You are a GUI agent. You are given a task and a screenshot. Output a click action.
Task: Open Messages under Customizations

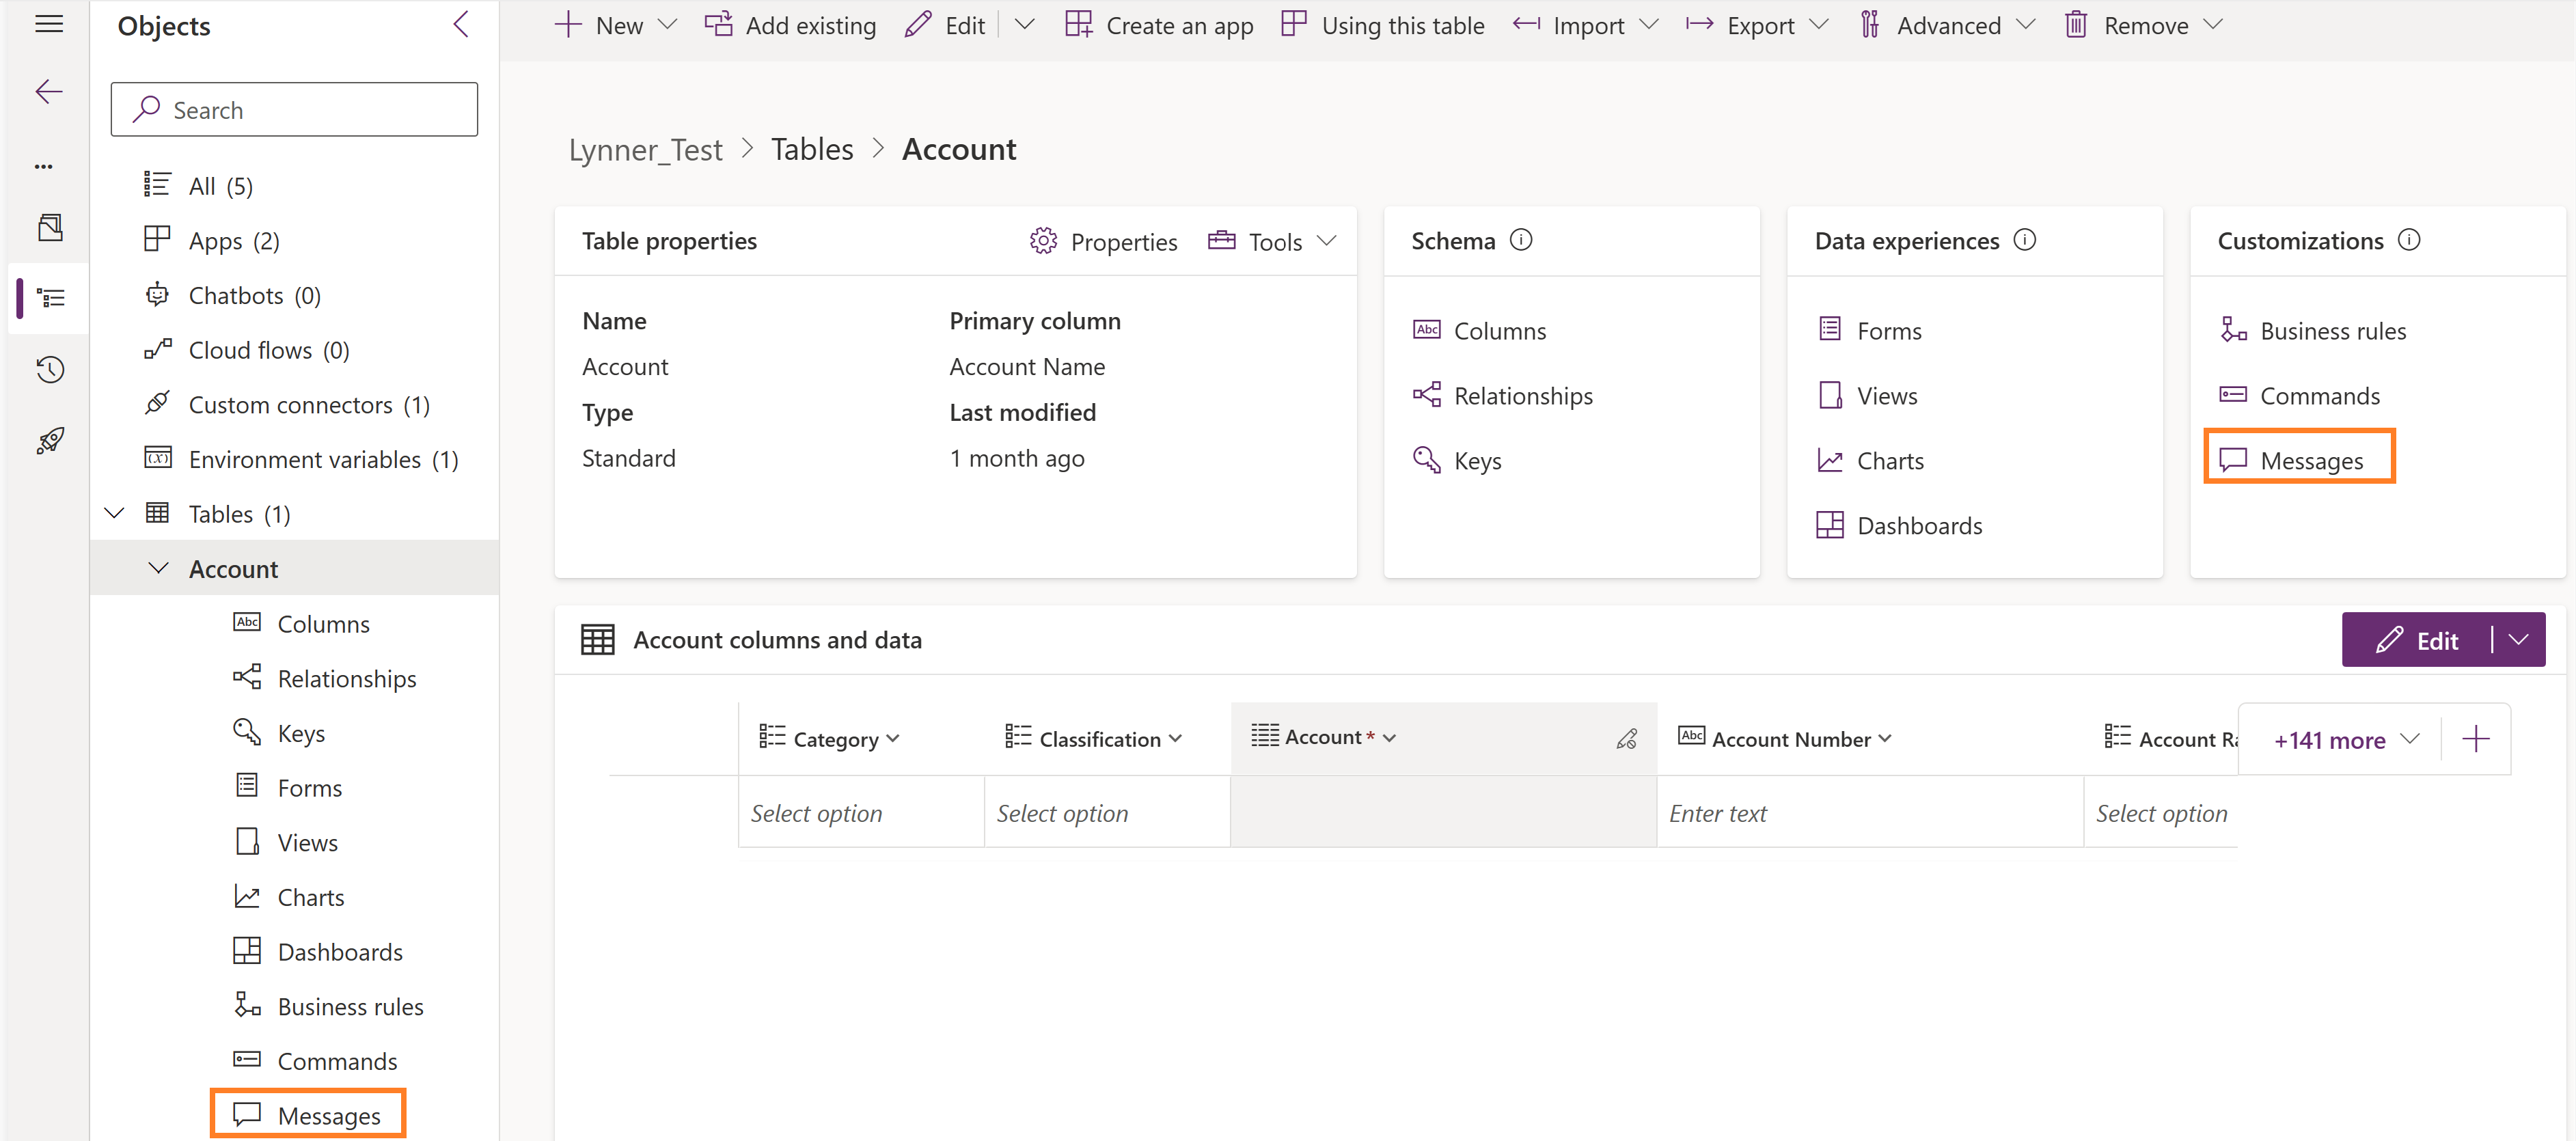click(x=2310, y=460)
